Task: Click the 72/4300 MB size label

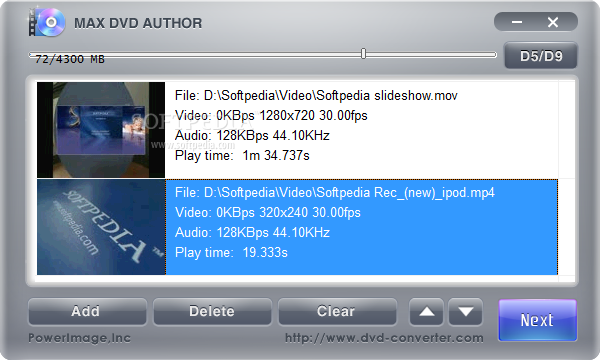Action: 70,59
